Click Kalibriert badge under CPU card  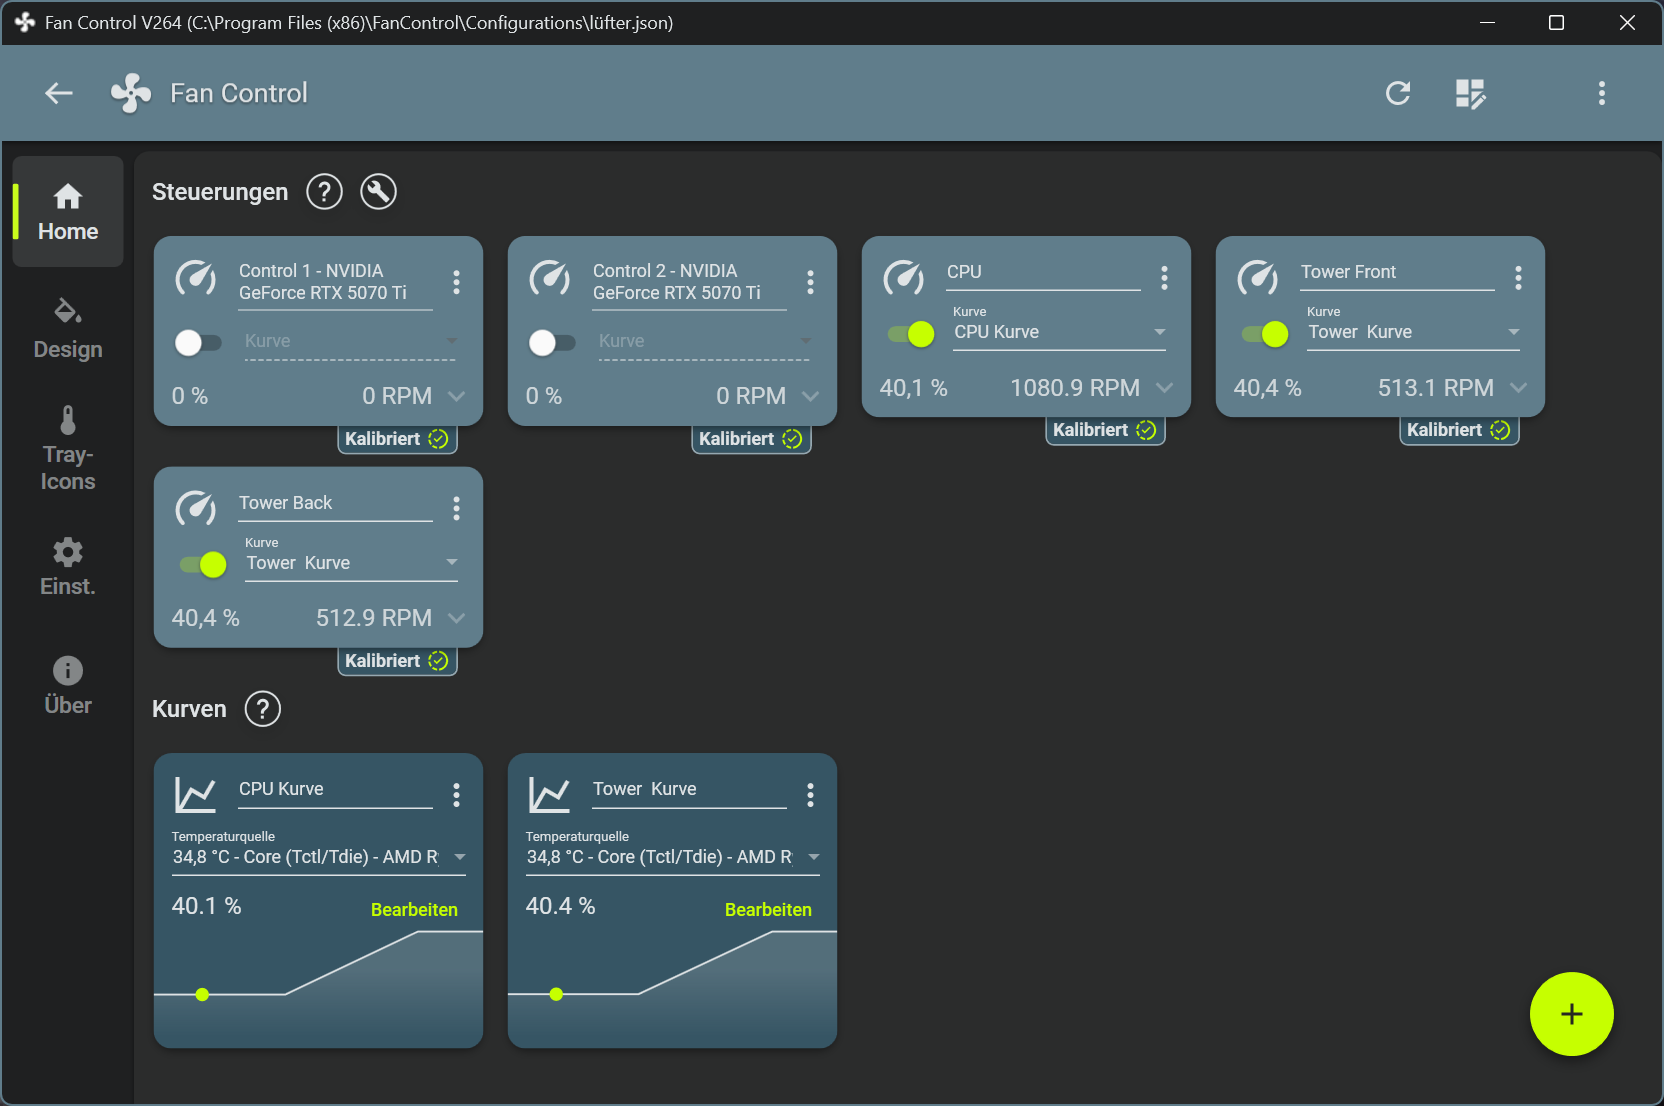pyautogui.click(x=1105, y=430)
